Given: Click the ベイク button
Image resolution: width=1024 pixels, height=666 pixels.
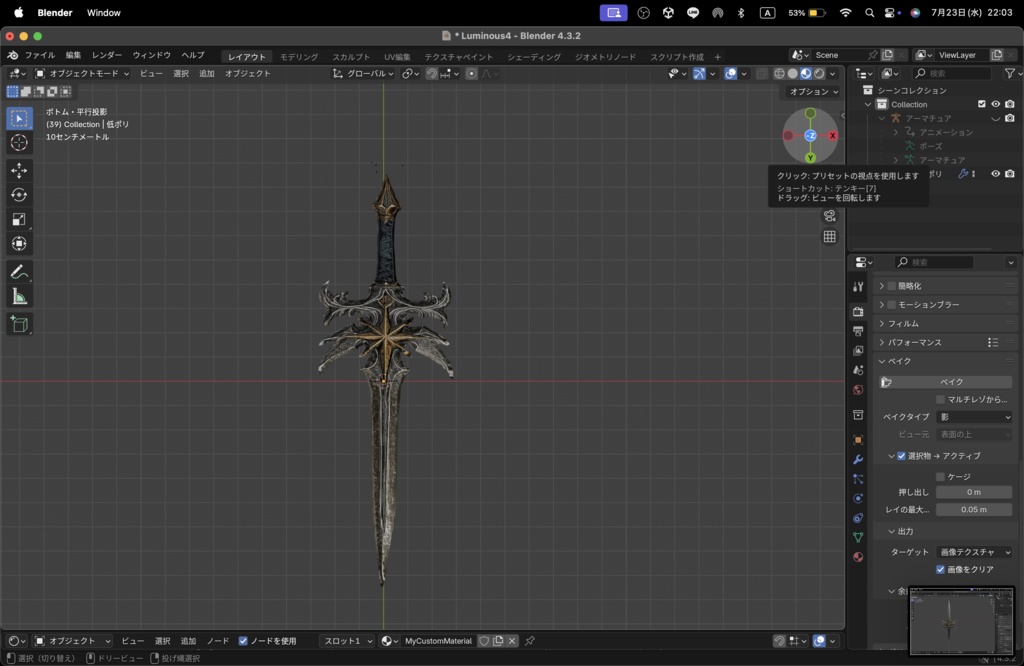Looking at the screenshot, I should pyautogui.click(x=951, y=382).
